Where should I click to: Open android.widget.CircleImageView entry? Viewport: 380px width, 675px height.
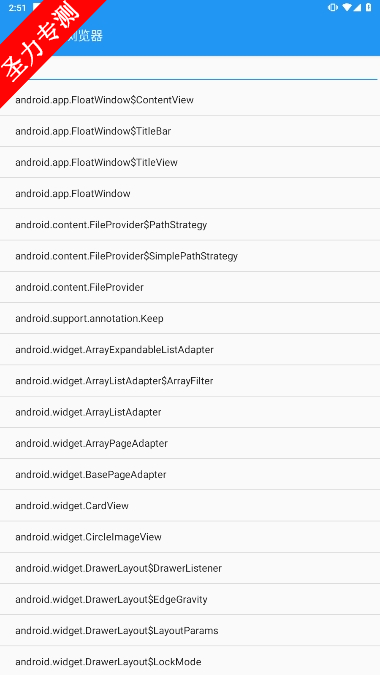coord(190,537)
